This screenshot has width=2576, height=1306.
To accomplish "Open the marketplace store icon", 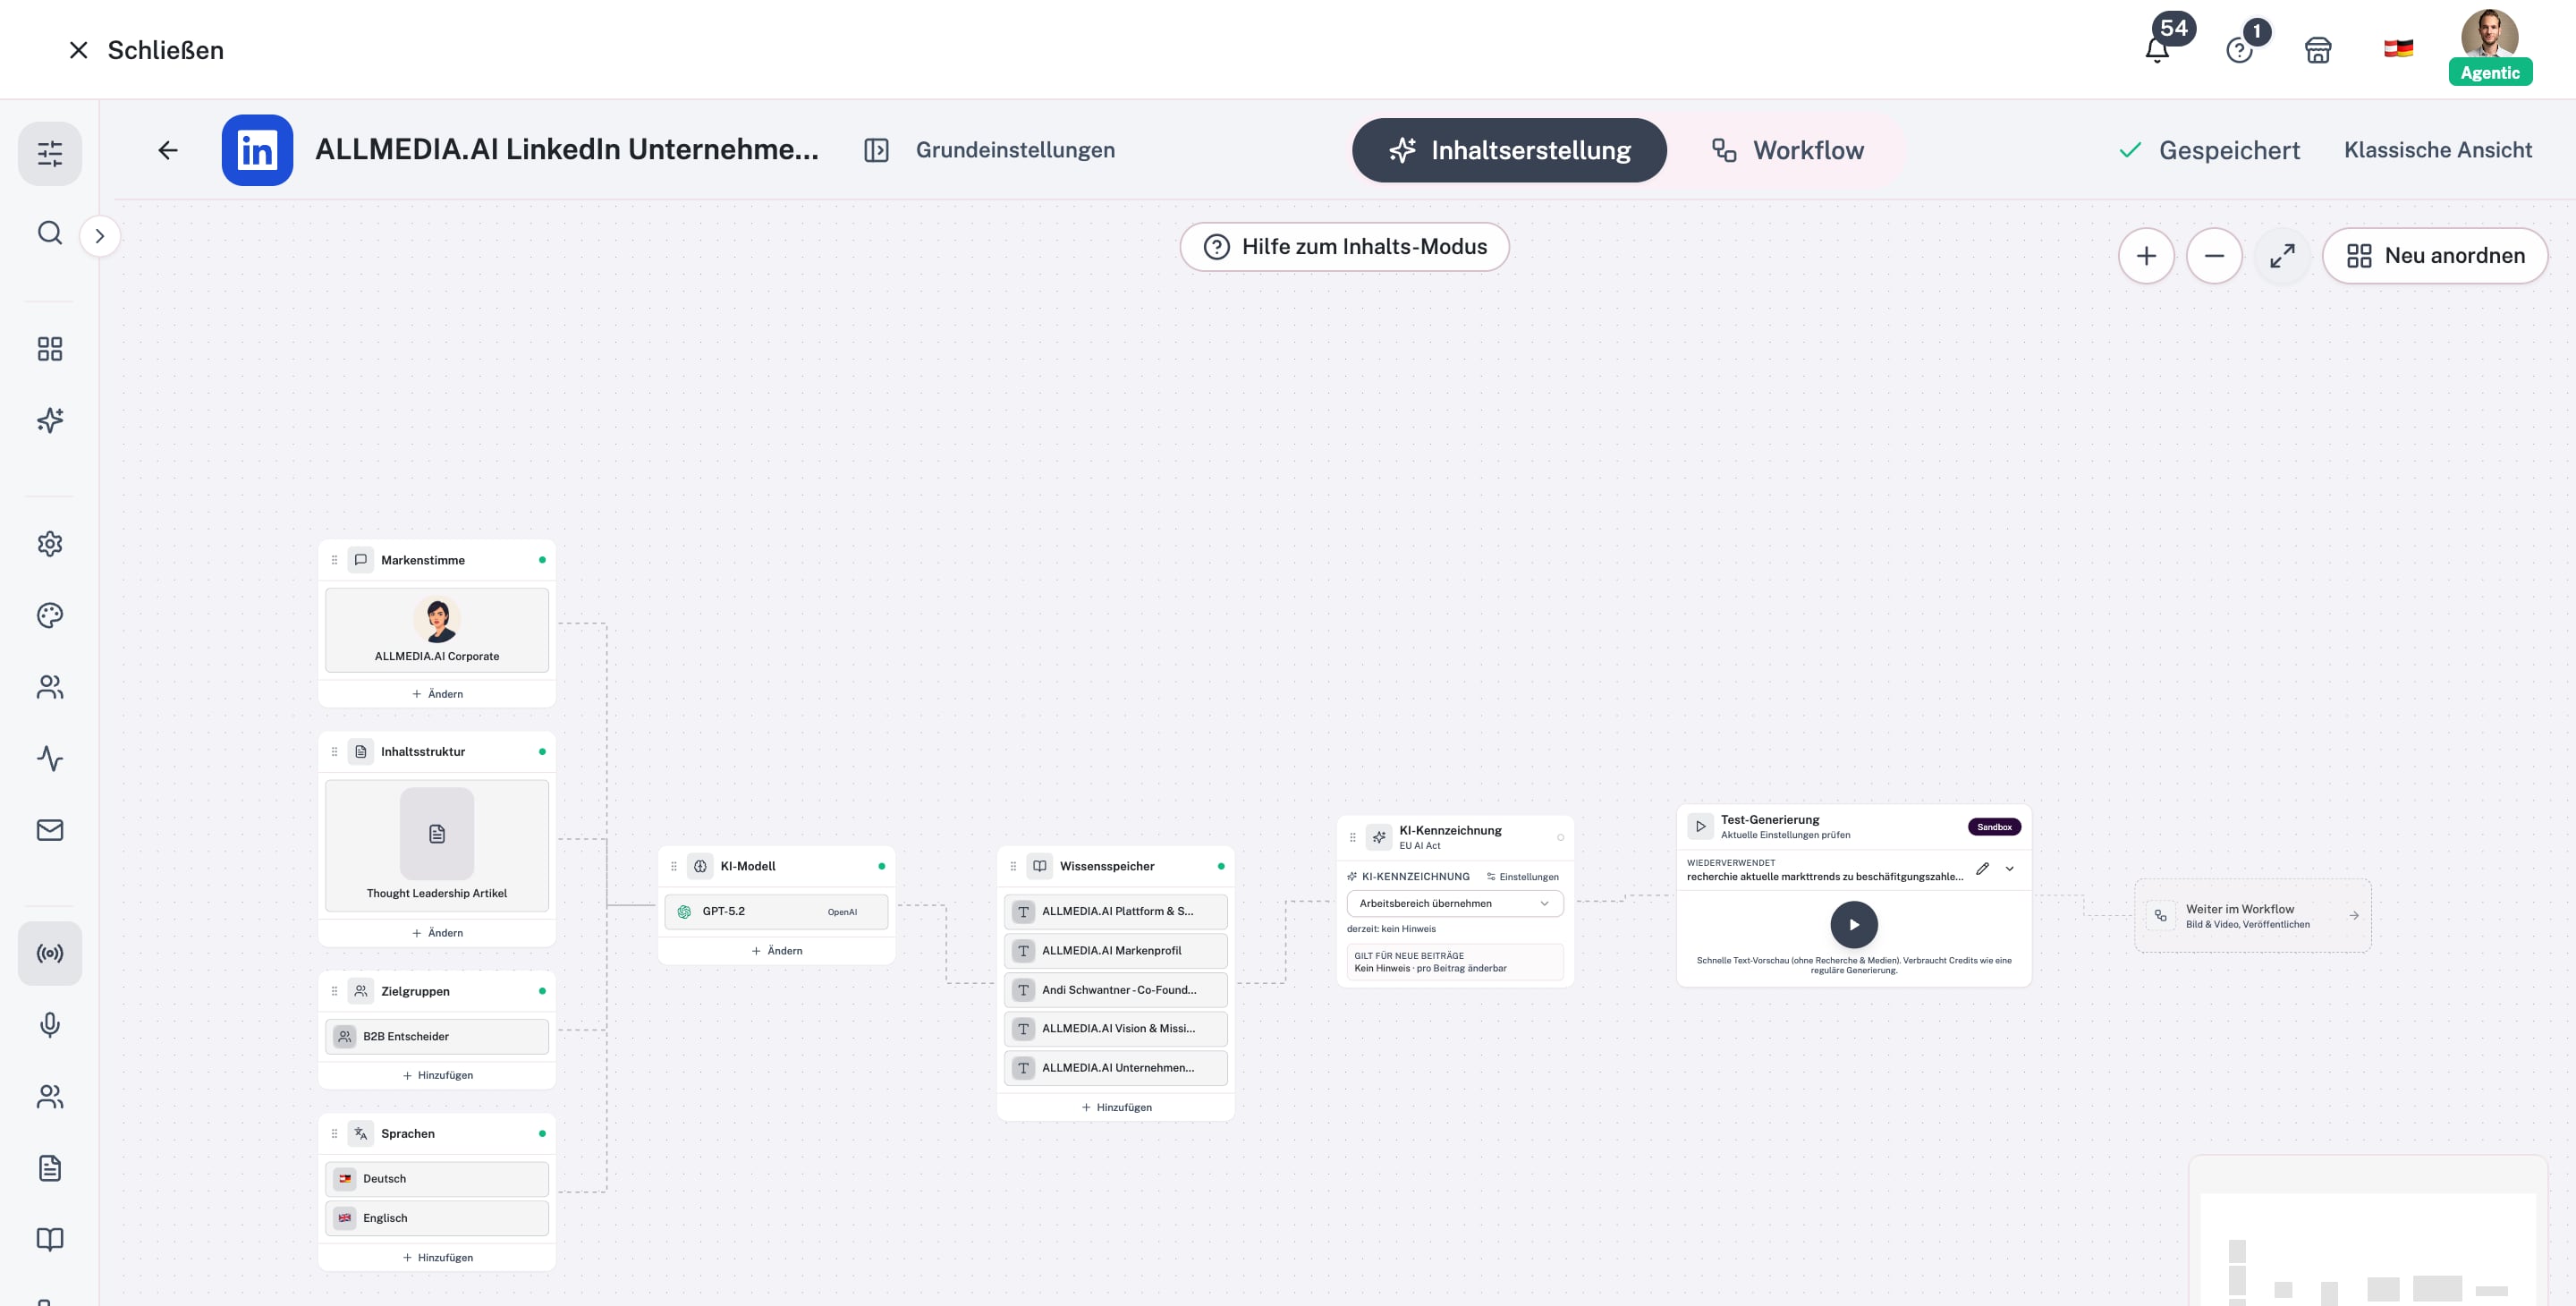I will click(2318, 50).
